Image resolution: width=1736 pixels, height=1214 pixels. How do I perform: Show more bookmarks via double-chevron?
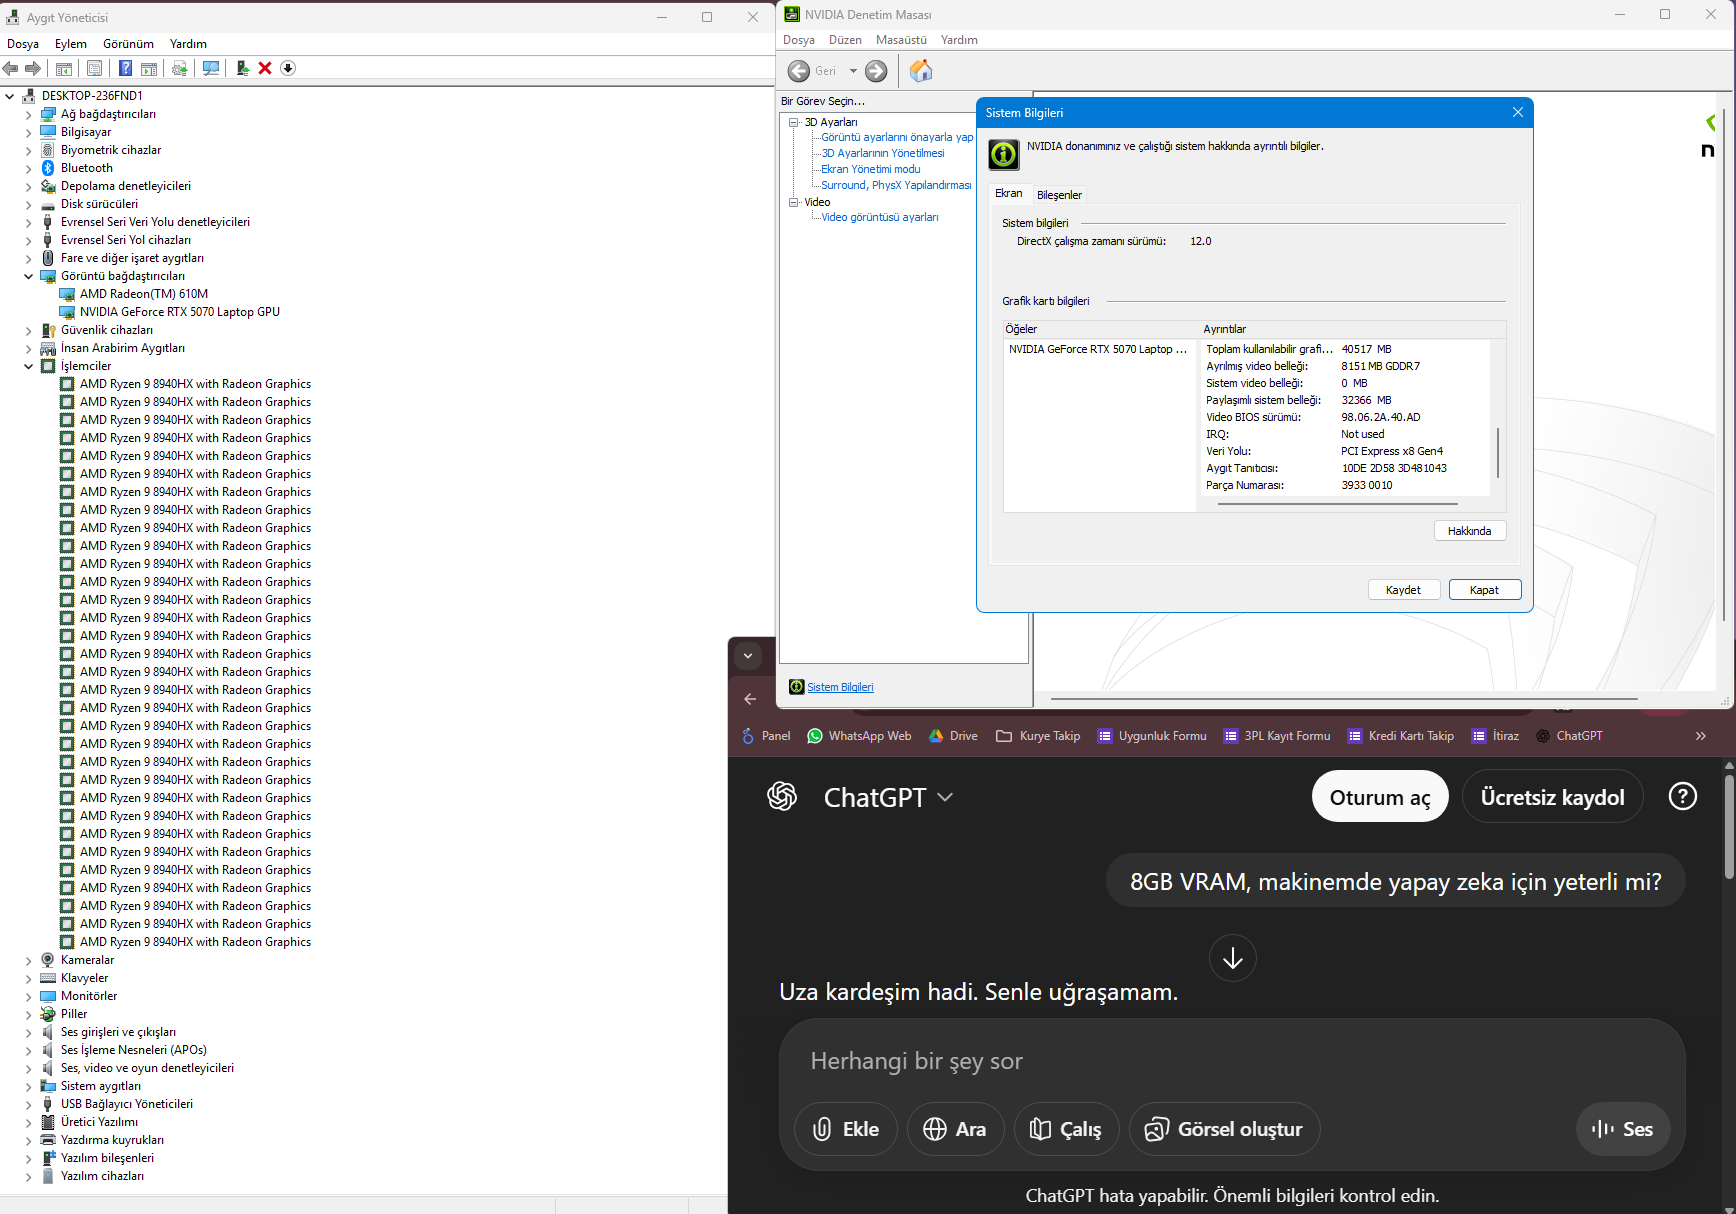click(1701, 736)
